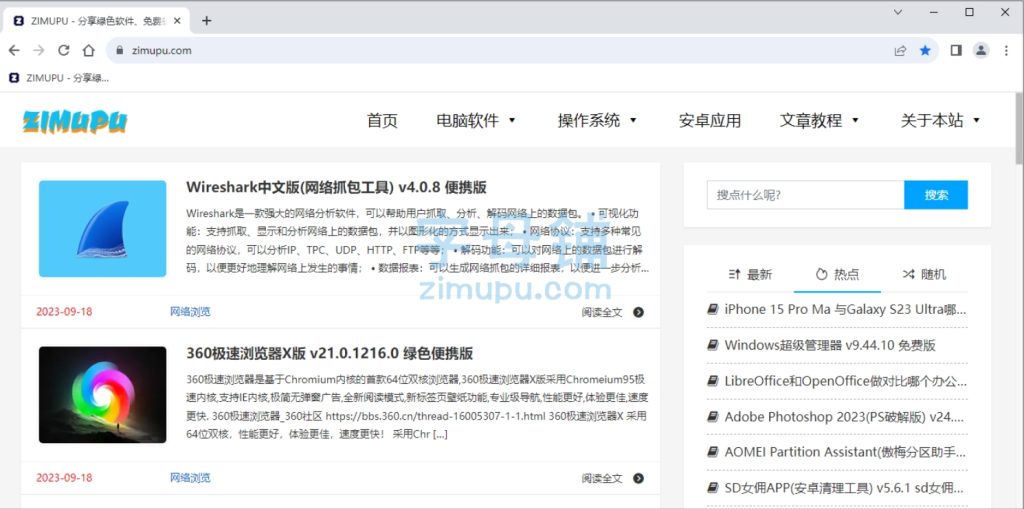
Task: Expand the 文章教程 dropdown menu
Action: pos(819,120)
